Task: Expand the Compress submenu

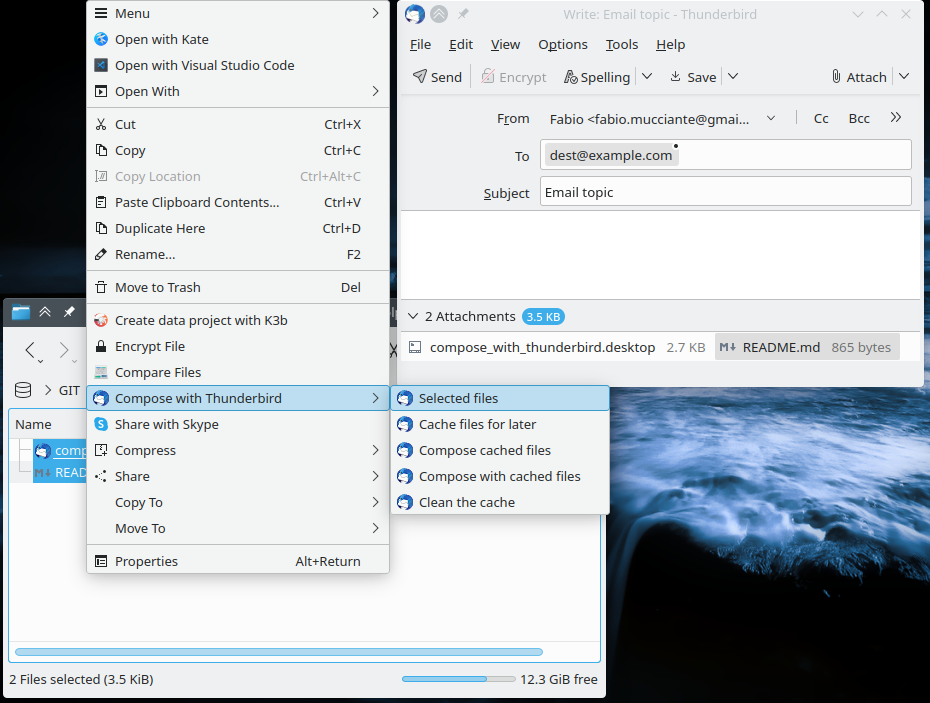Action: click(238, 450)
